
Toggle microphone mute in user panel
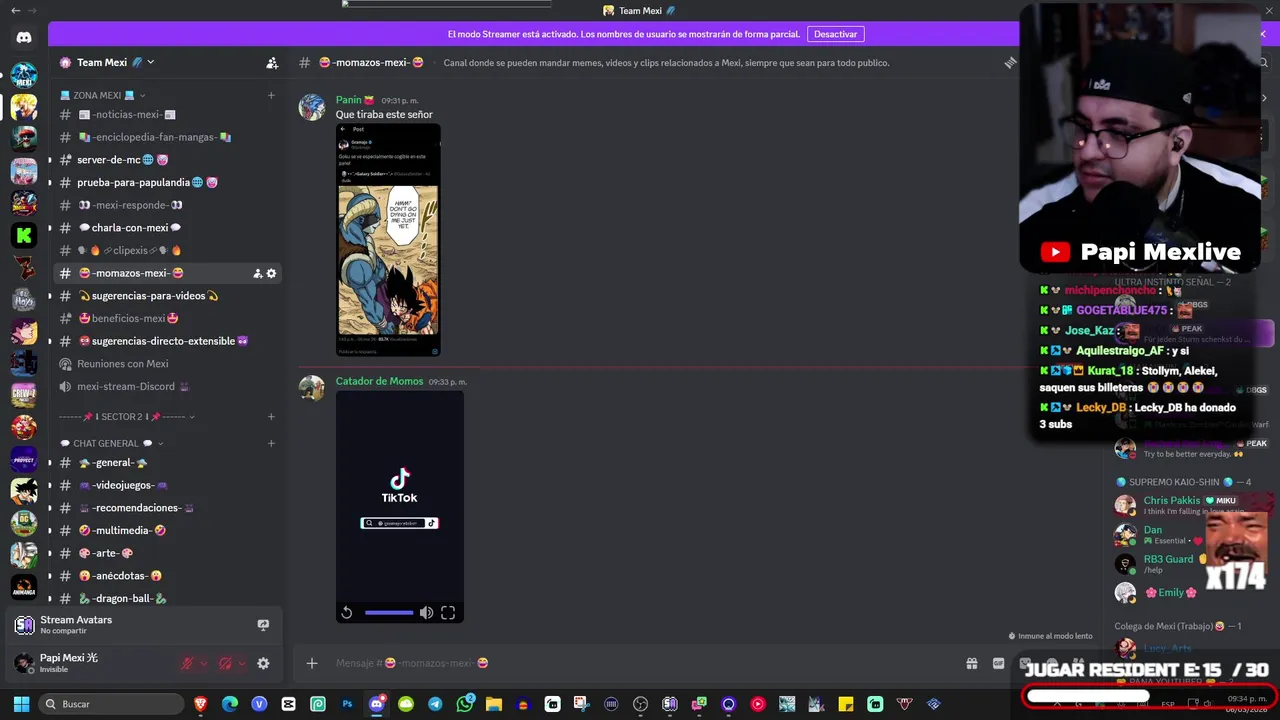click(x=187, y=663)
